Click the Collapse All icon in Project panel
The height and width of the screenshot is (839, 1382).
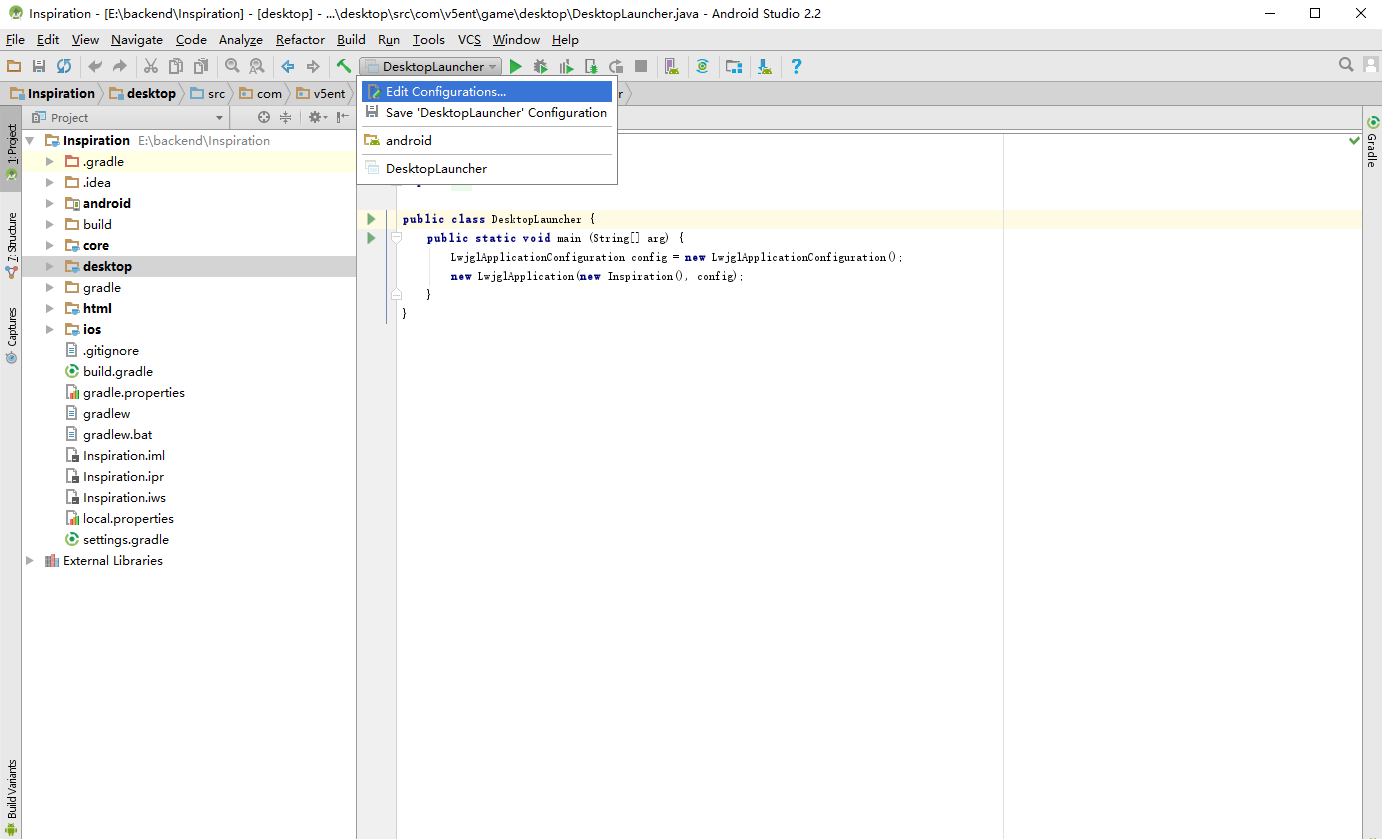[x=286, y=117]
